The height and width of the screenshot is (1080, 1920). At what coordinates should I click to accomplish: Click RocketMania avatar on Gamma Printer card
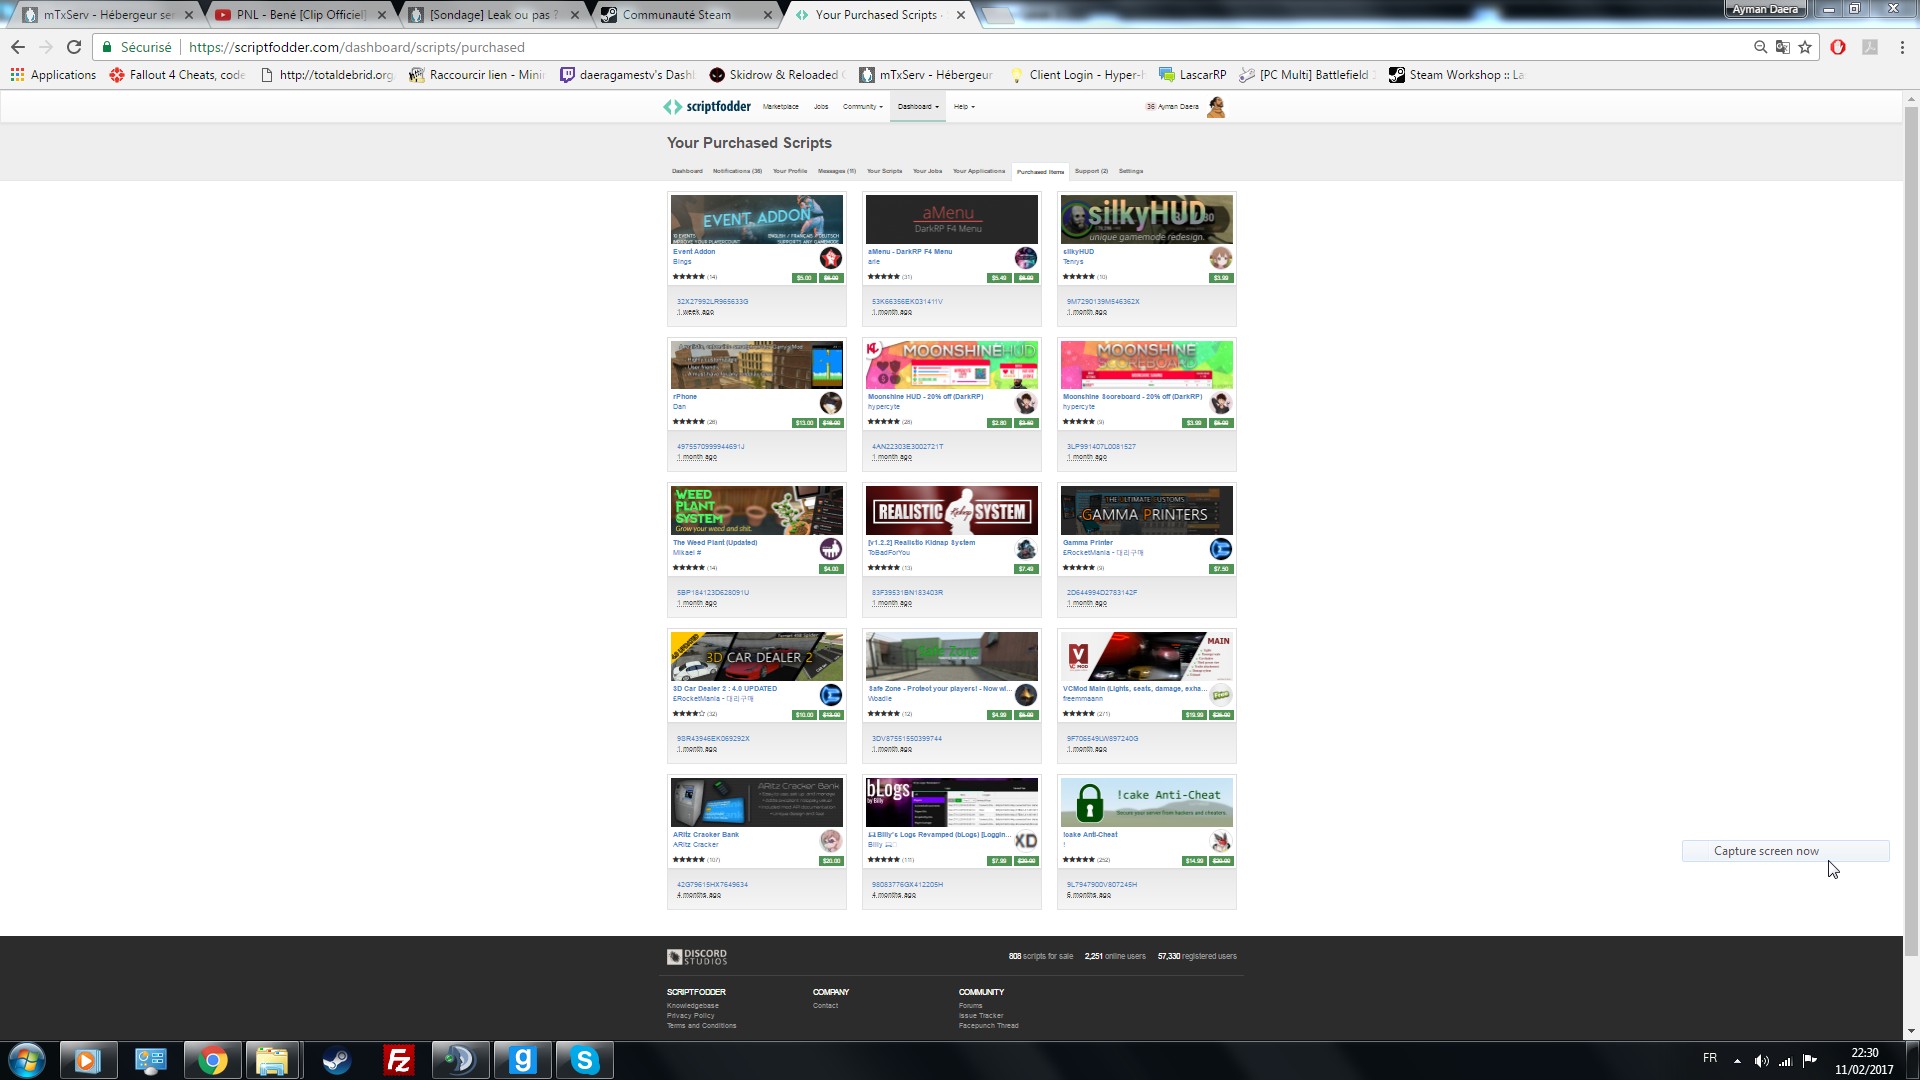1220,549
